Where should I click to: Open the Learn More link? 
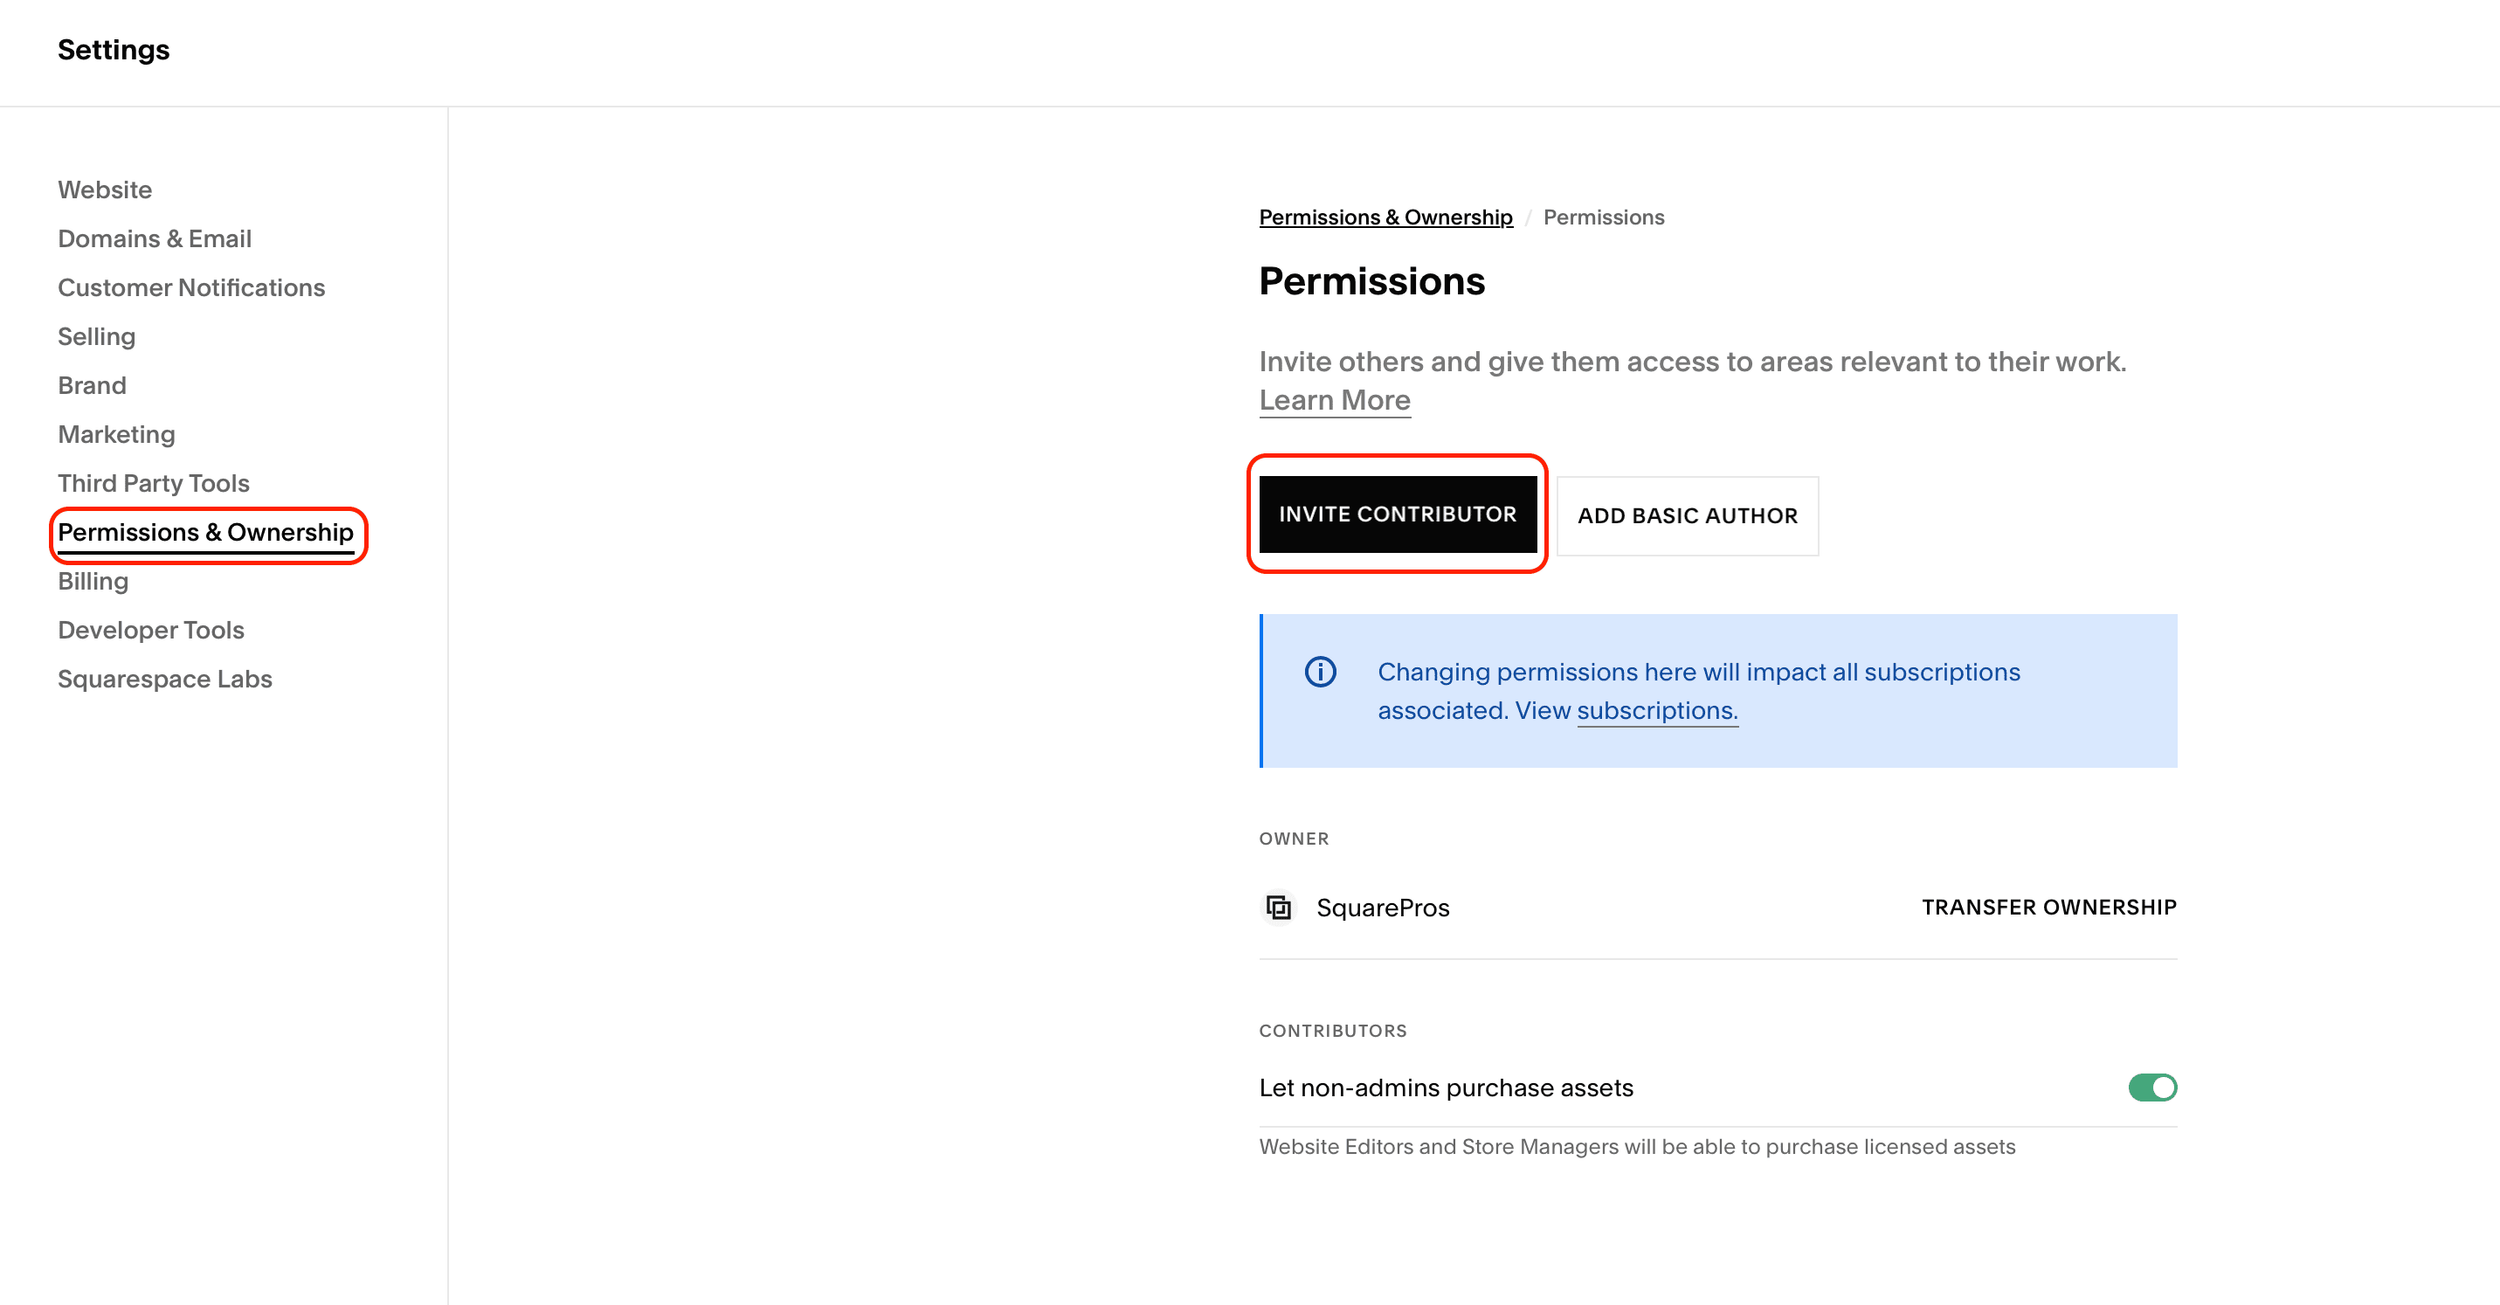1334,400
